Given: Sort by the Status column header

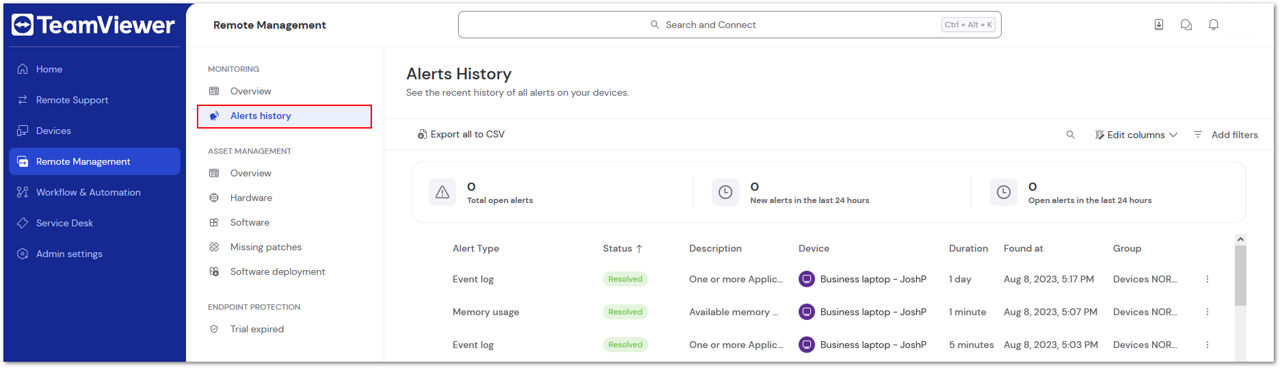Looking at the screenshot, I should coord(623,248).
